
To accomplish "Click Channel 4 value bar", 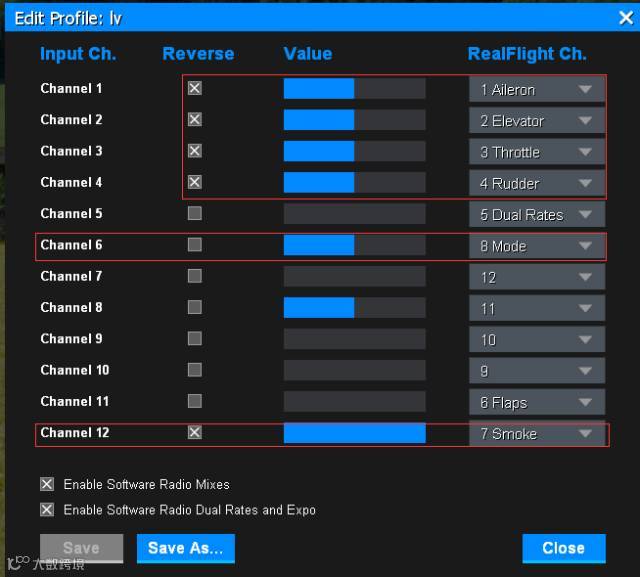I will coord(354,182).
